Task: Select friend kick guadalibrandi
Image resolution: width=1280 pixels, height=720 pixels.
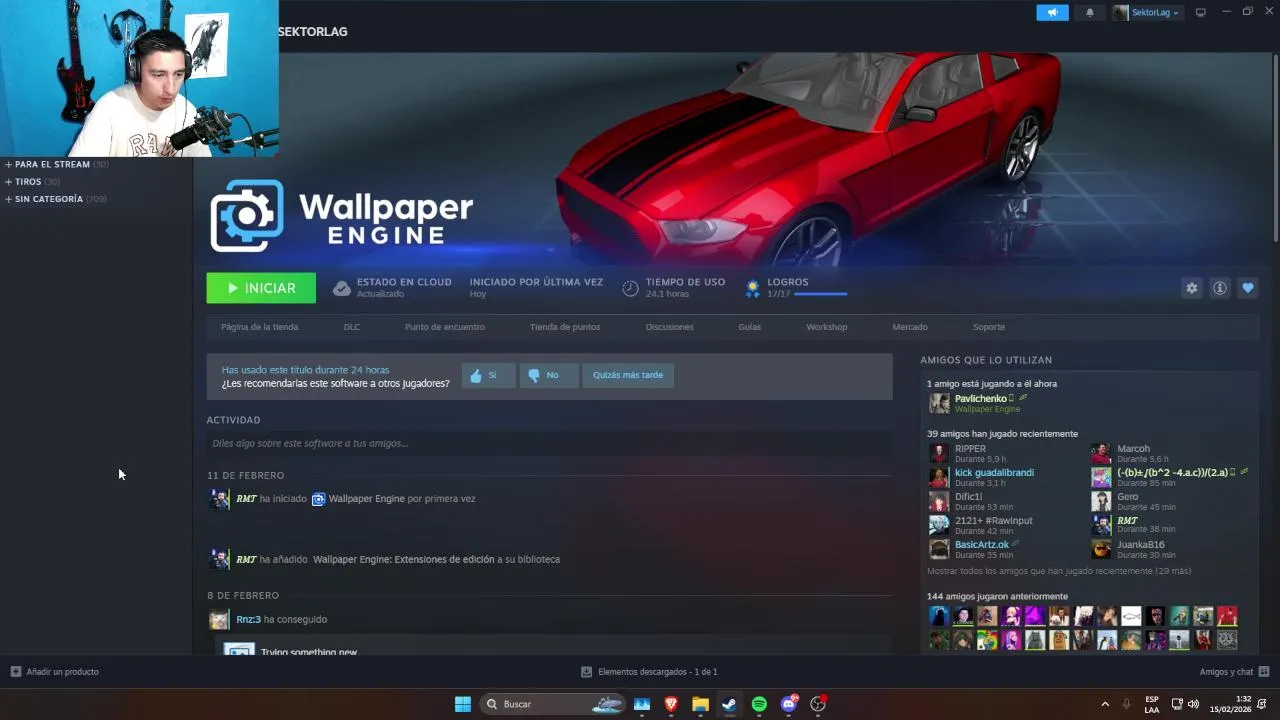Action: [994, 473]
